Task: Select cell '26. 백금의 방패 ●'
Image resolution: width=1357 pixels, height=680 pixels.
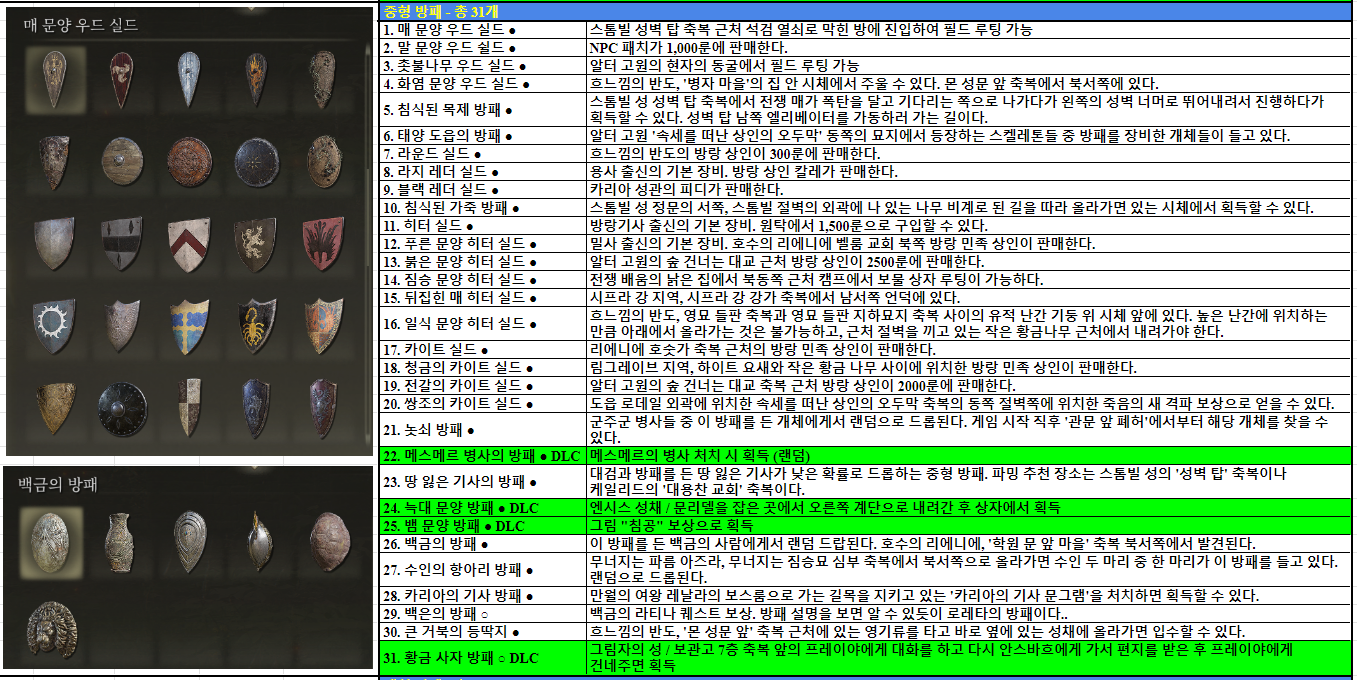Action: coord(483,544)
